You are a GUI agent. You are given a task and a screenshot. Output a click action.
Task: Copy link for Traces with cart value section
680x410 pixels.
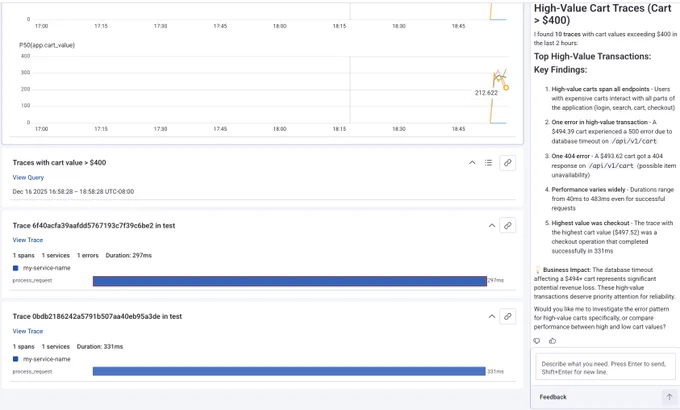click(507, 163)
